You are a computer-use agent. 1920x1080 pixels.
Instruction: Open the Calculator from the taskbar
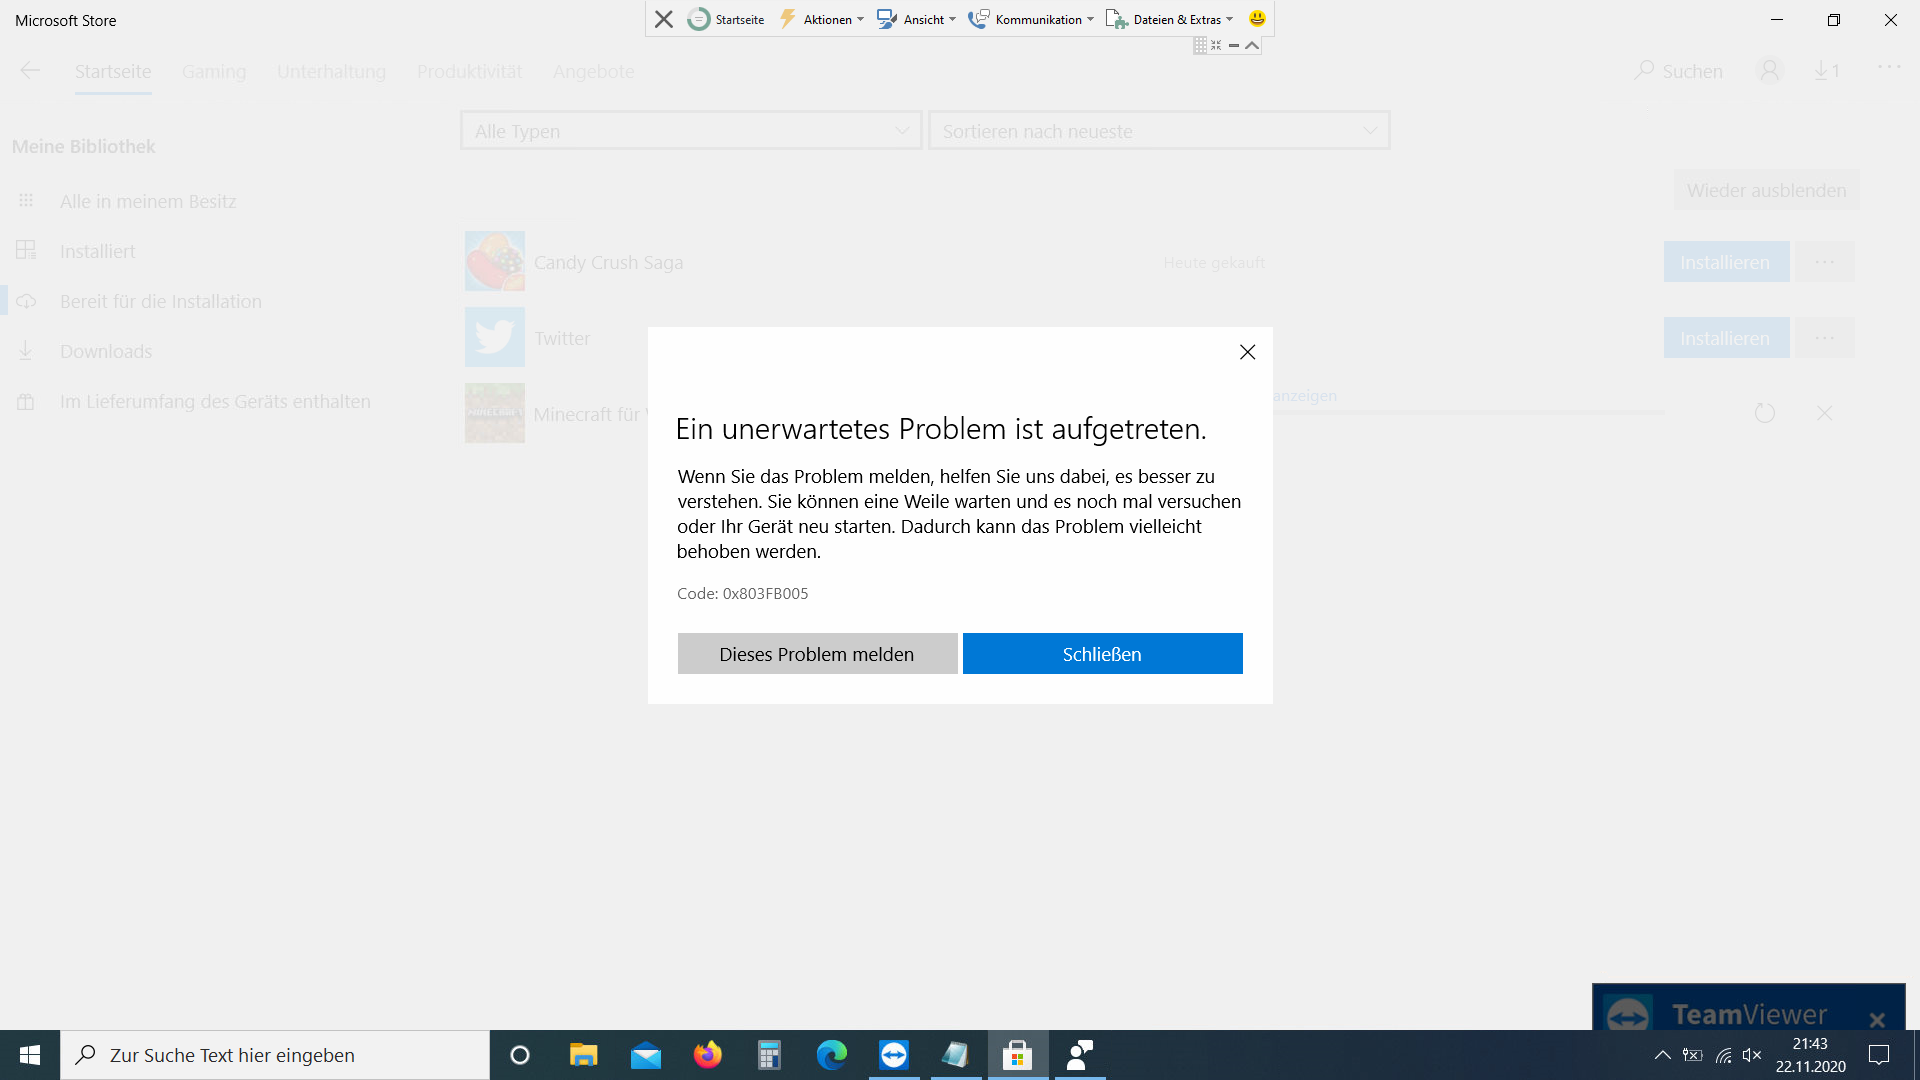tap(769, 1055)
